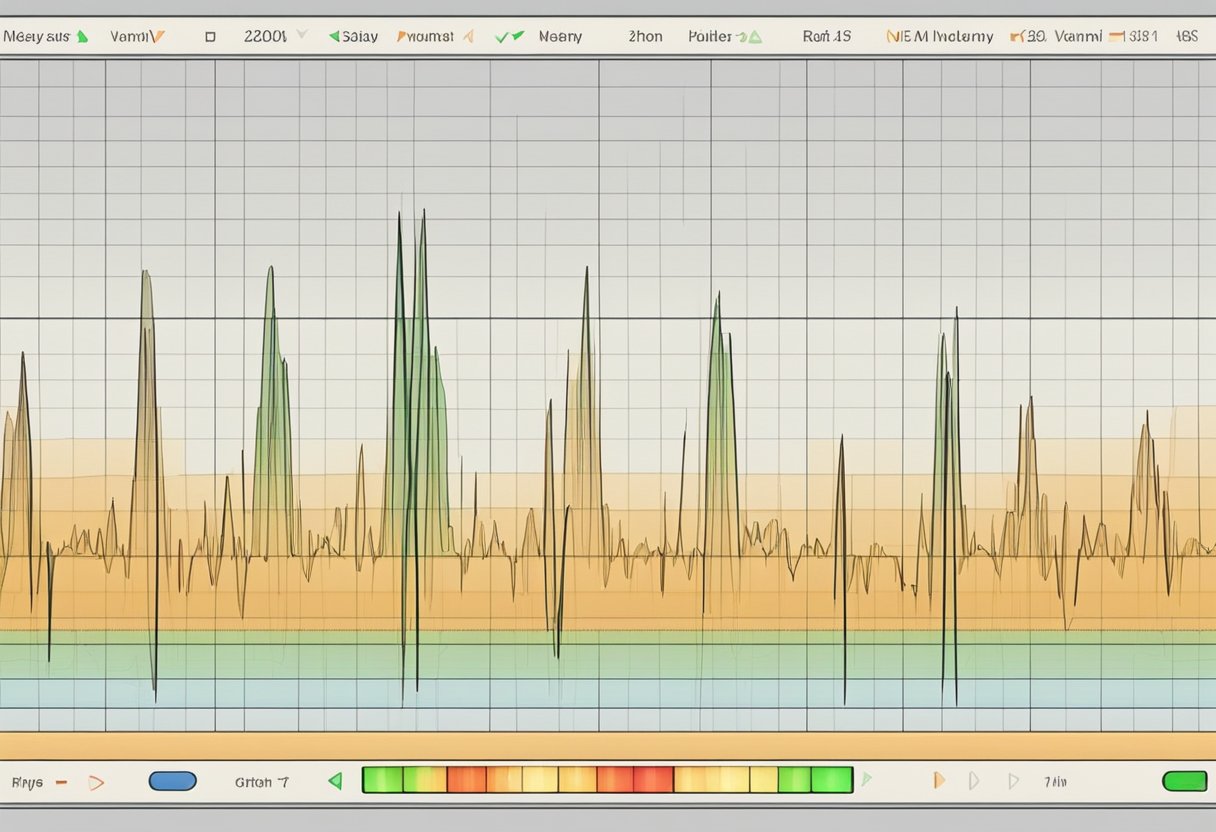Viewport: 1216px width, 832px height.
Task: Click the green left arrow before the color bar
Action: 336,781
